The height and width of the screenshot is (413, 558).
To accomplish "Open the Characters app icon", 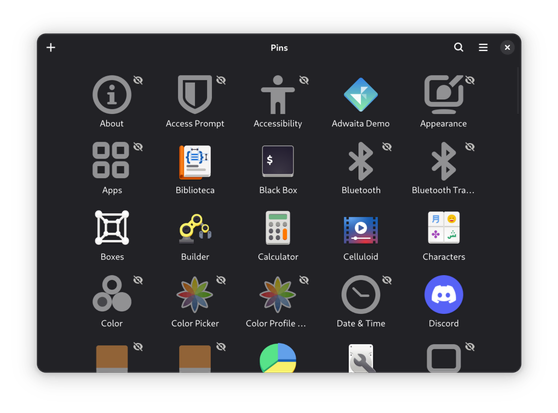I will pos(443,228).
